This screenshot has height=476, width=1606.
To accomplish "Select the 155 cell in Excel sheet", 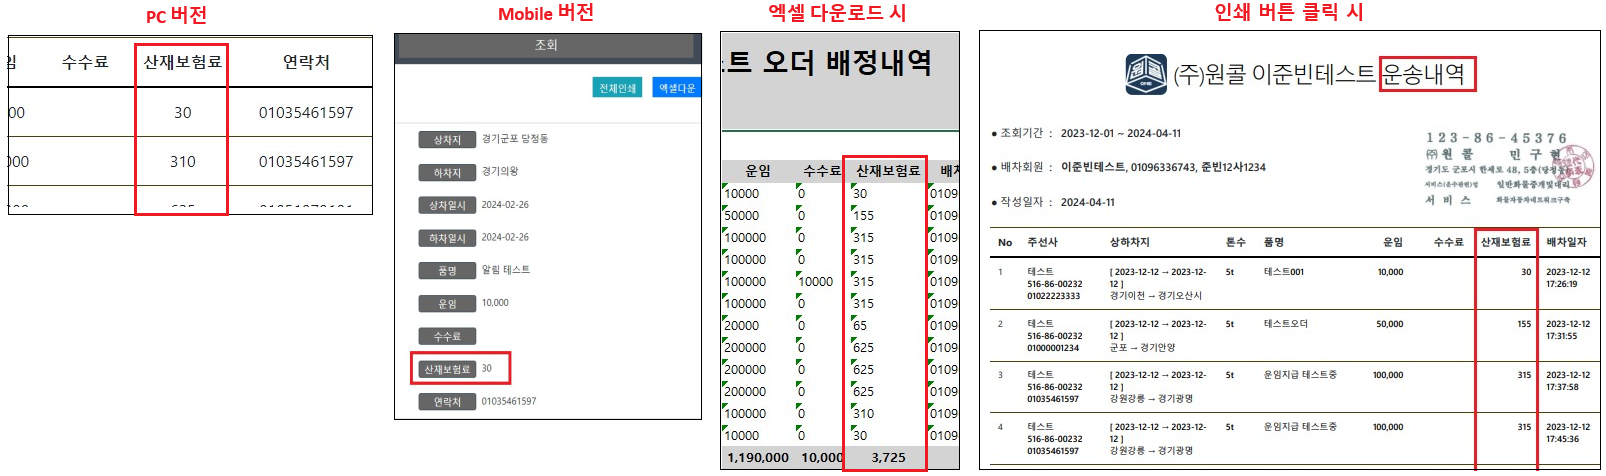I will pos(863,216).
